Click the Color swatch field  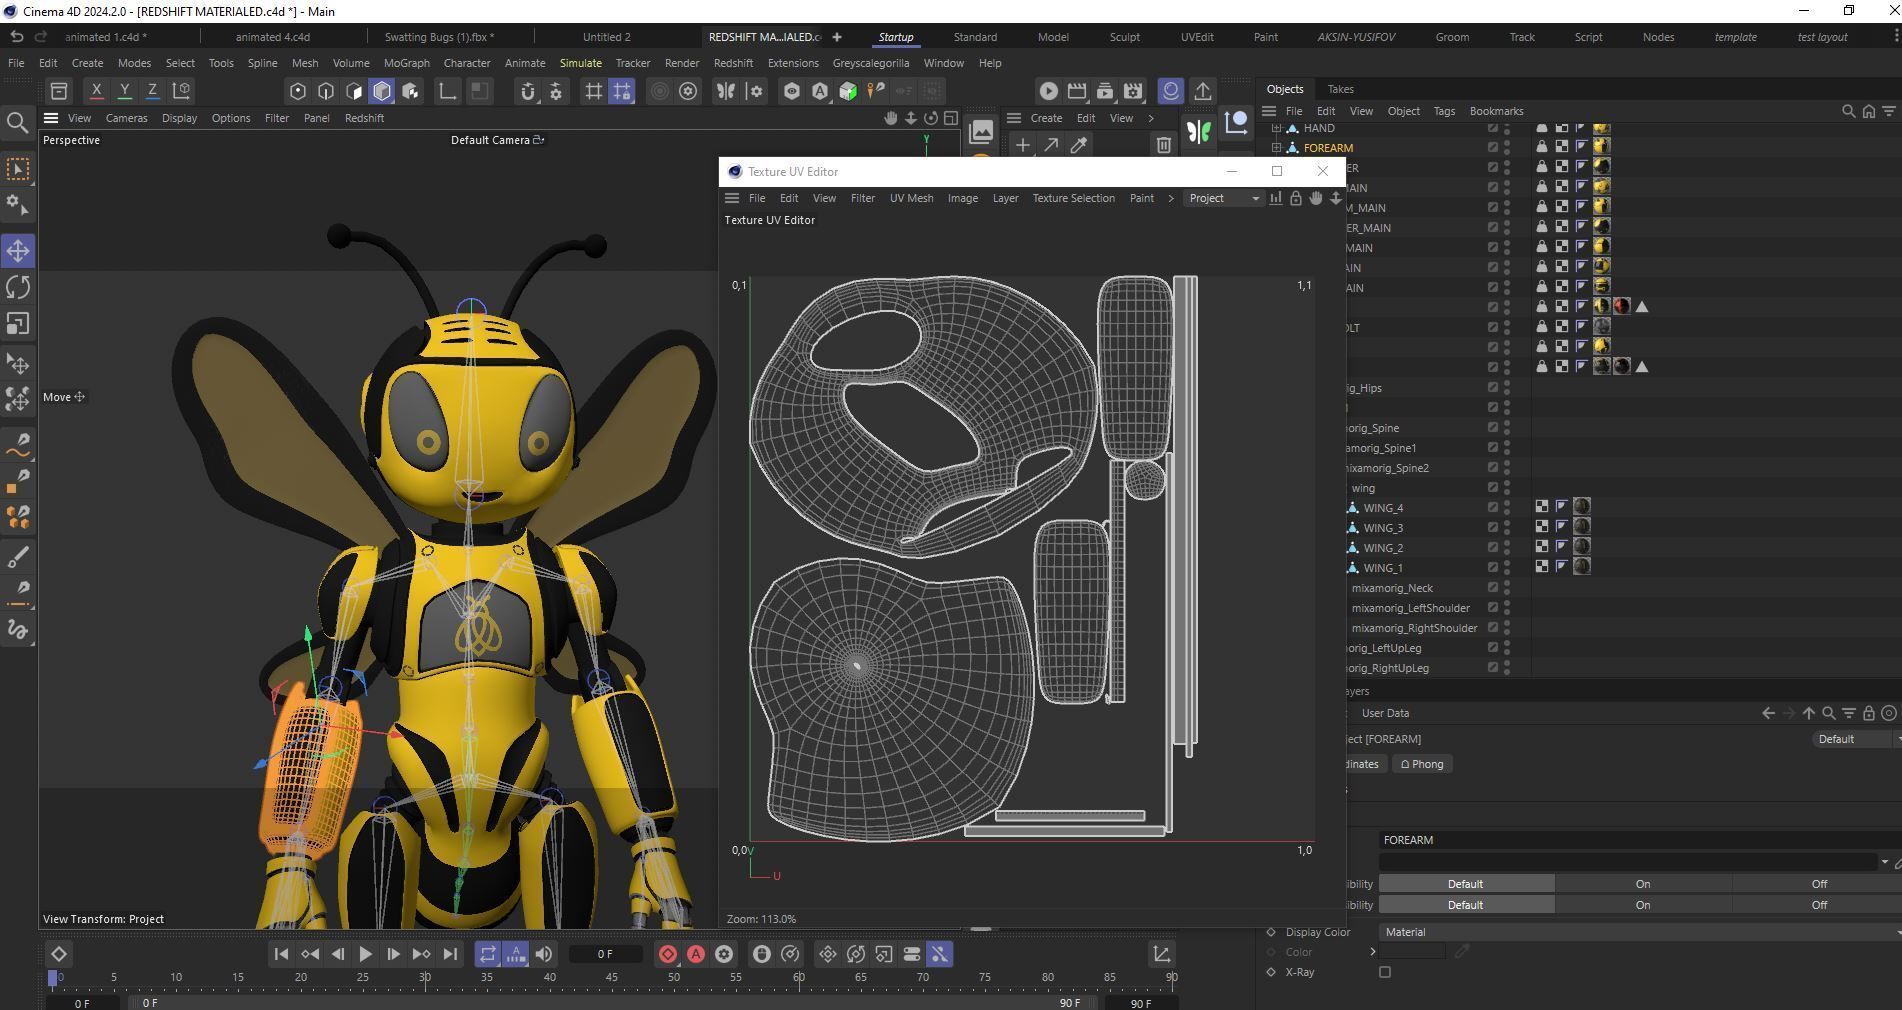click(x=1411, y=952)
